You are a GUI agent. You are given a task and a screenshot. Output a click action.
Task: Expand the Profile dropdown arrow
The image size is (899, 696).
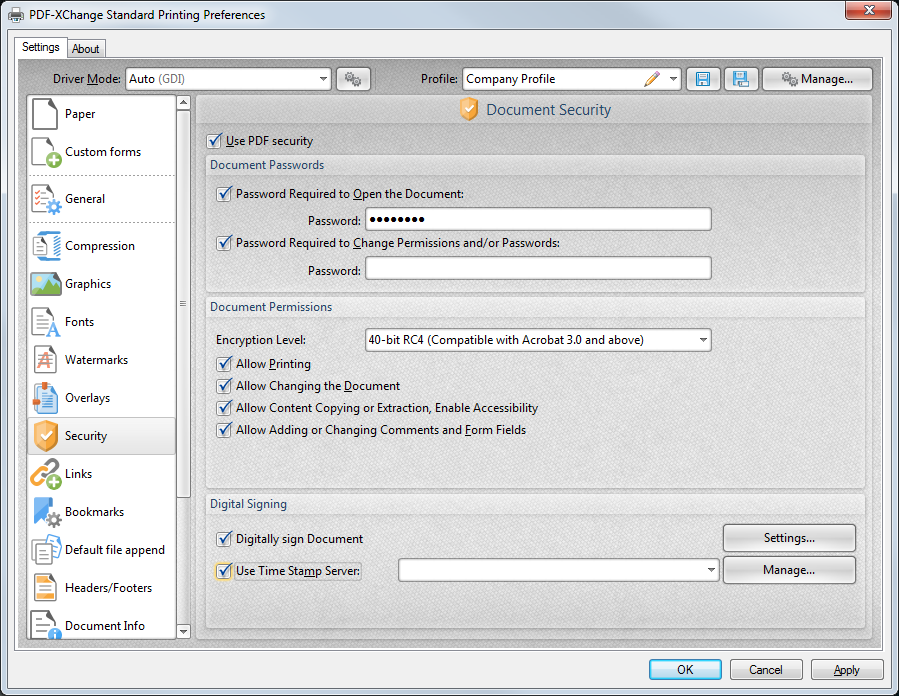pos(673,79)
